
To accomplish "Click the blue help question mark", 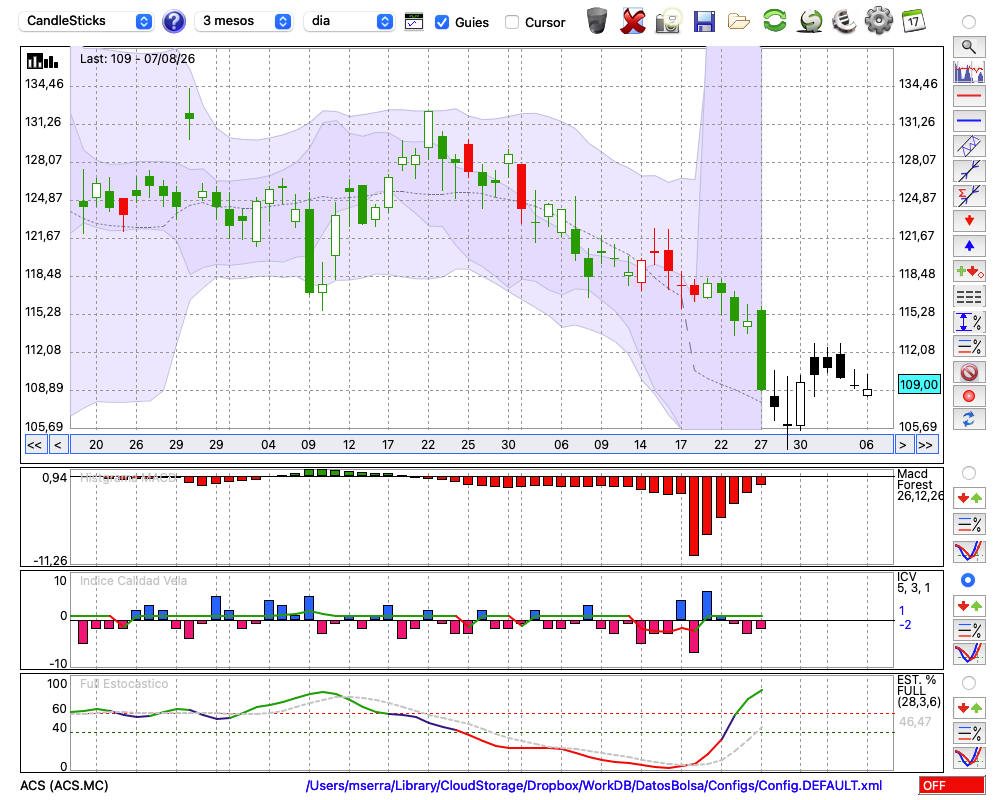I will coord(173,22).
